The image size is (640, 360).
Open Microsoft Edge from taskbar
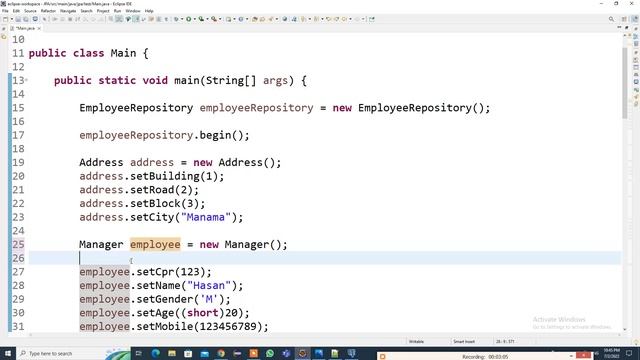click(156, 353)
